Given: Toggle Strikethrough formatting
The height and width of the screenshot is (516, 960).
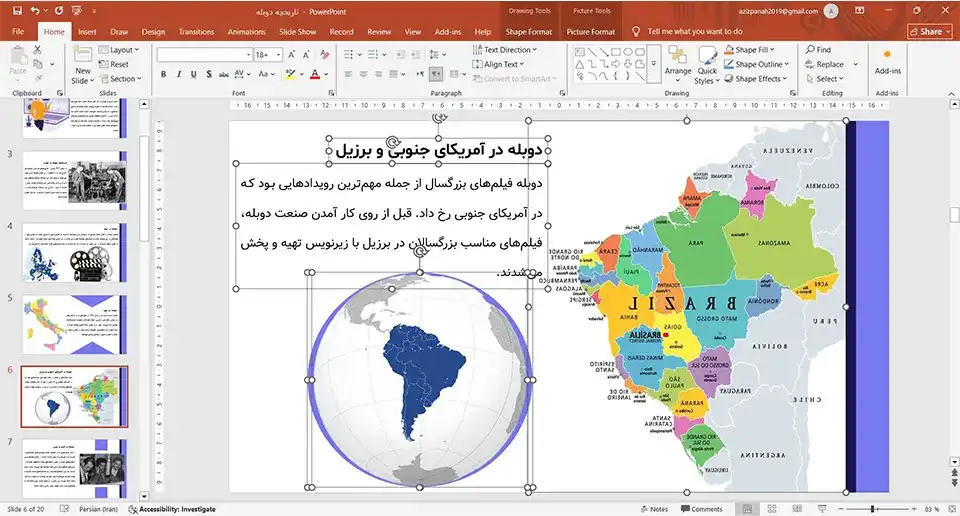Looking at the screenshot, I should pos(224,74).
